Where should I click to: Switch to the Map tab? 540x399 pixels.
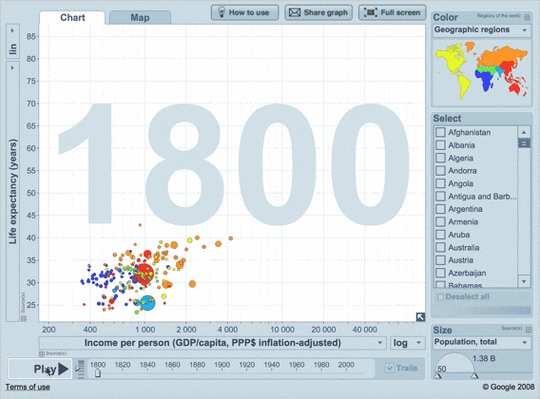[140, 18]
